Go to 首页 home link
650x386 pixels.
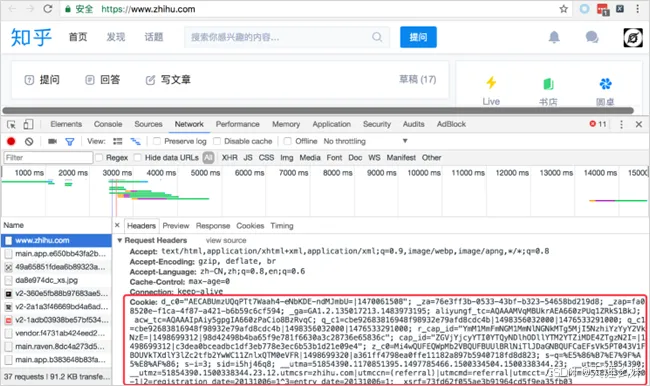(x=78, y=37)
